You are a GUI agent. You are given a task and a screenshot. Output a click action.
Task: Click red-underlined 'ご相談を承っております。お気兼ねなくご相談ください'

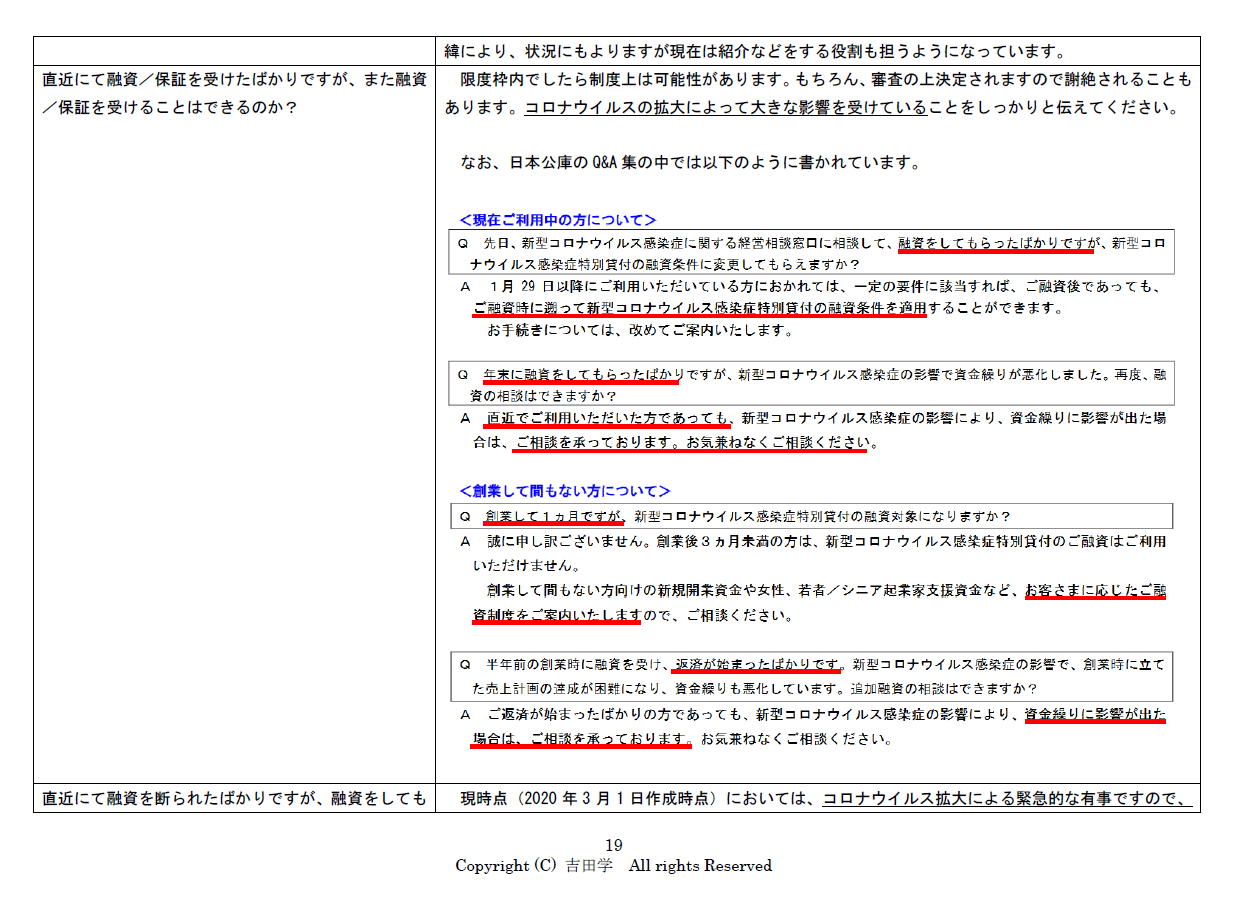689,442
